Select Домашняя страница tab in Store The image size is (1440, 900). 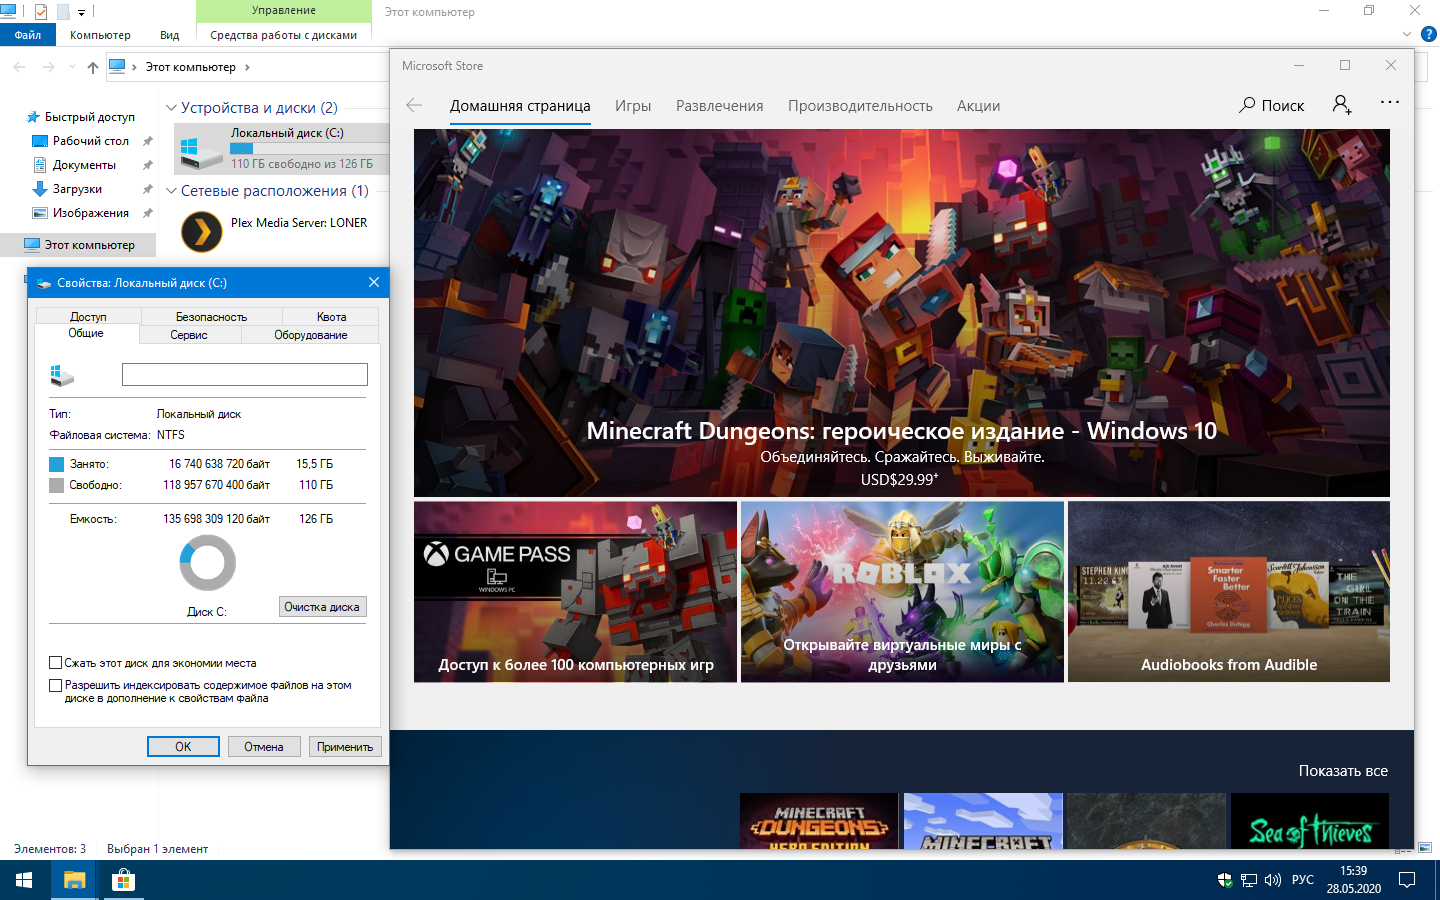click(x=520, y=106)
